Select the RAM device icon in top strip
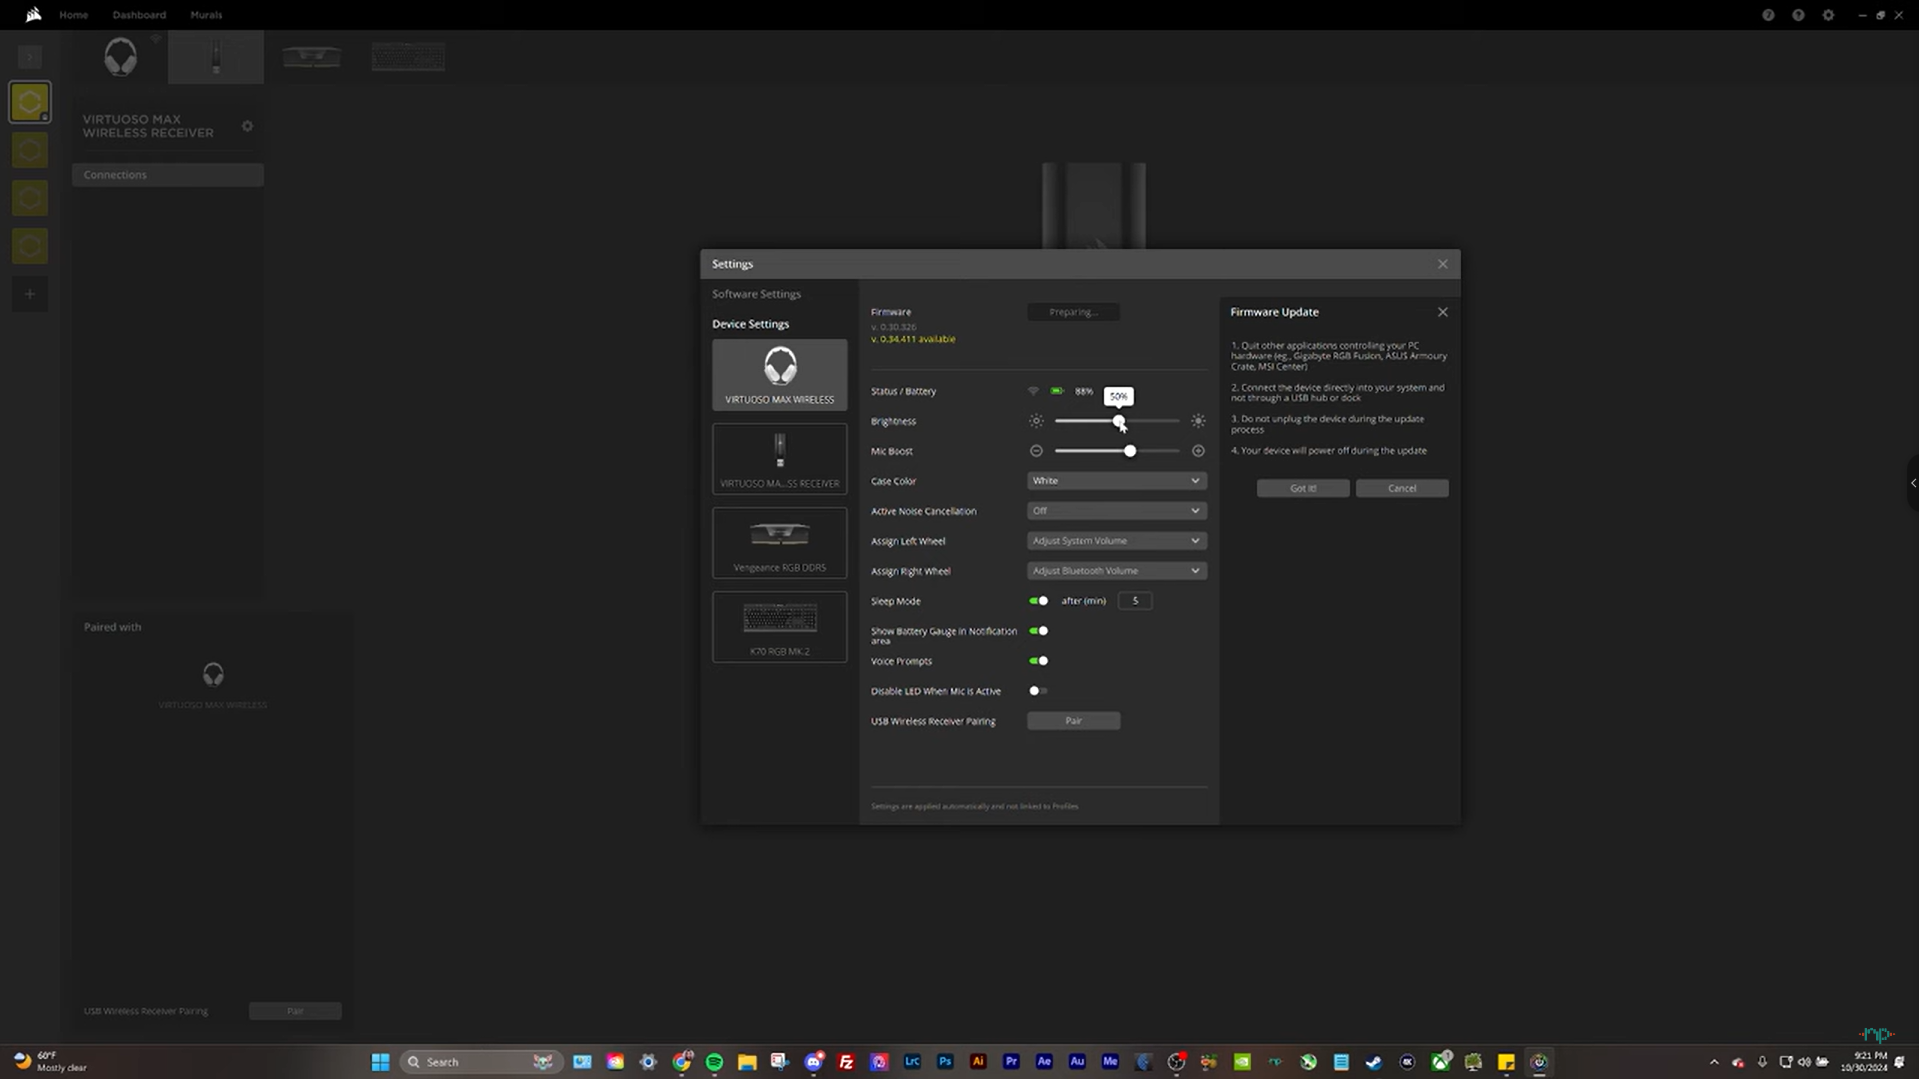The image size is (1919, 1079). (311, 57)
